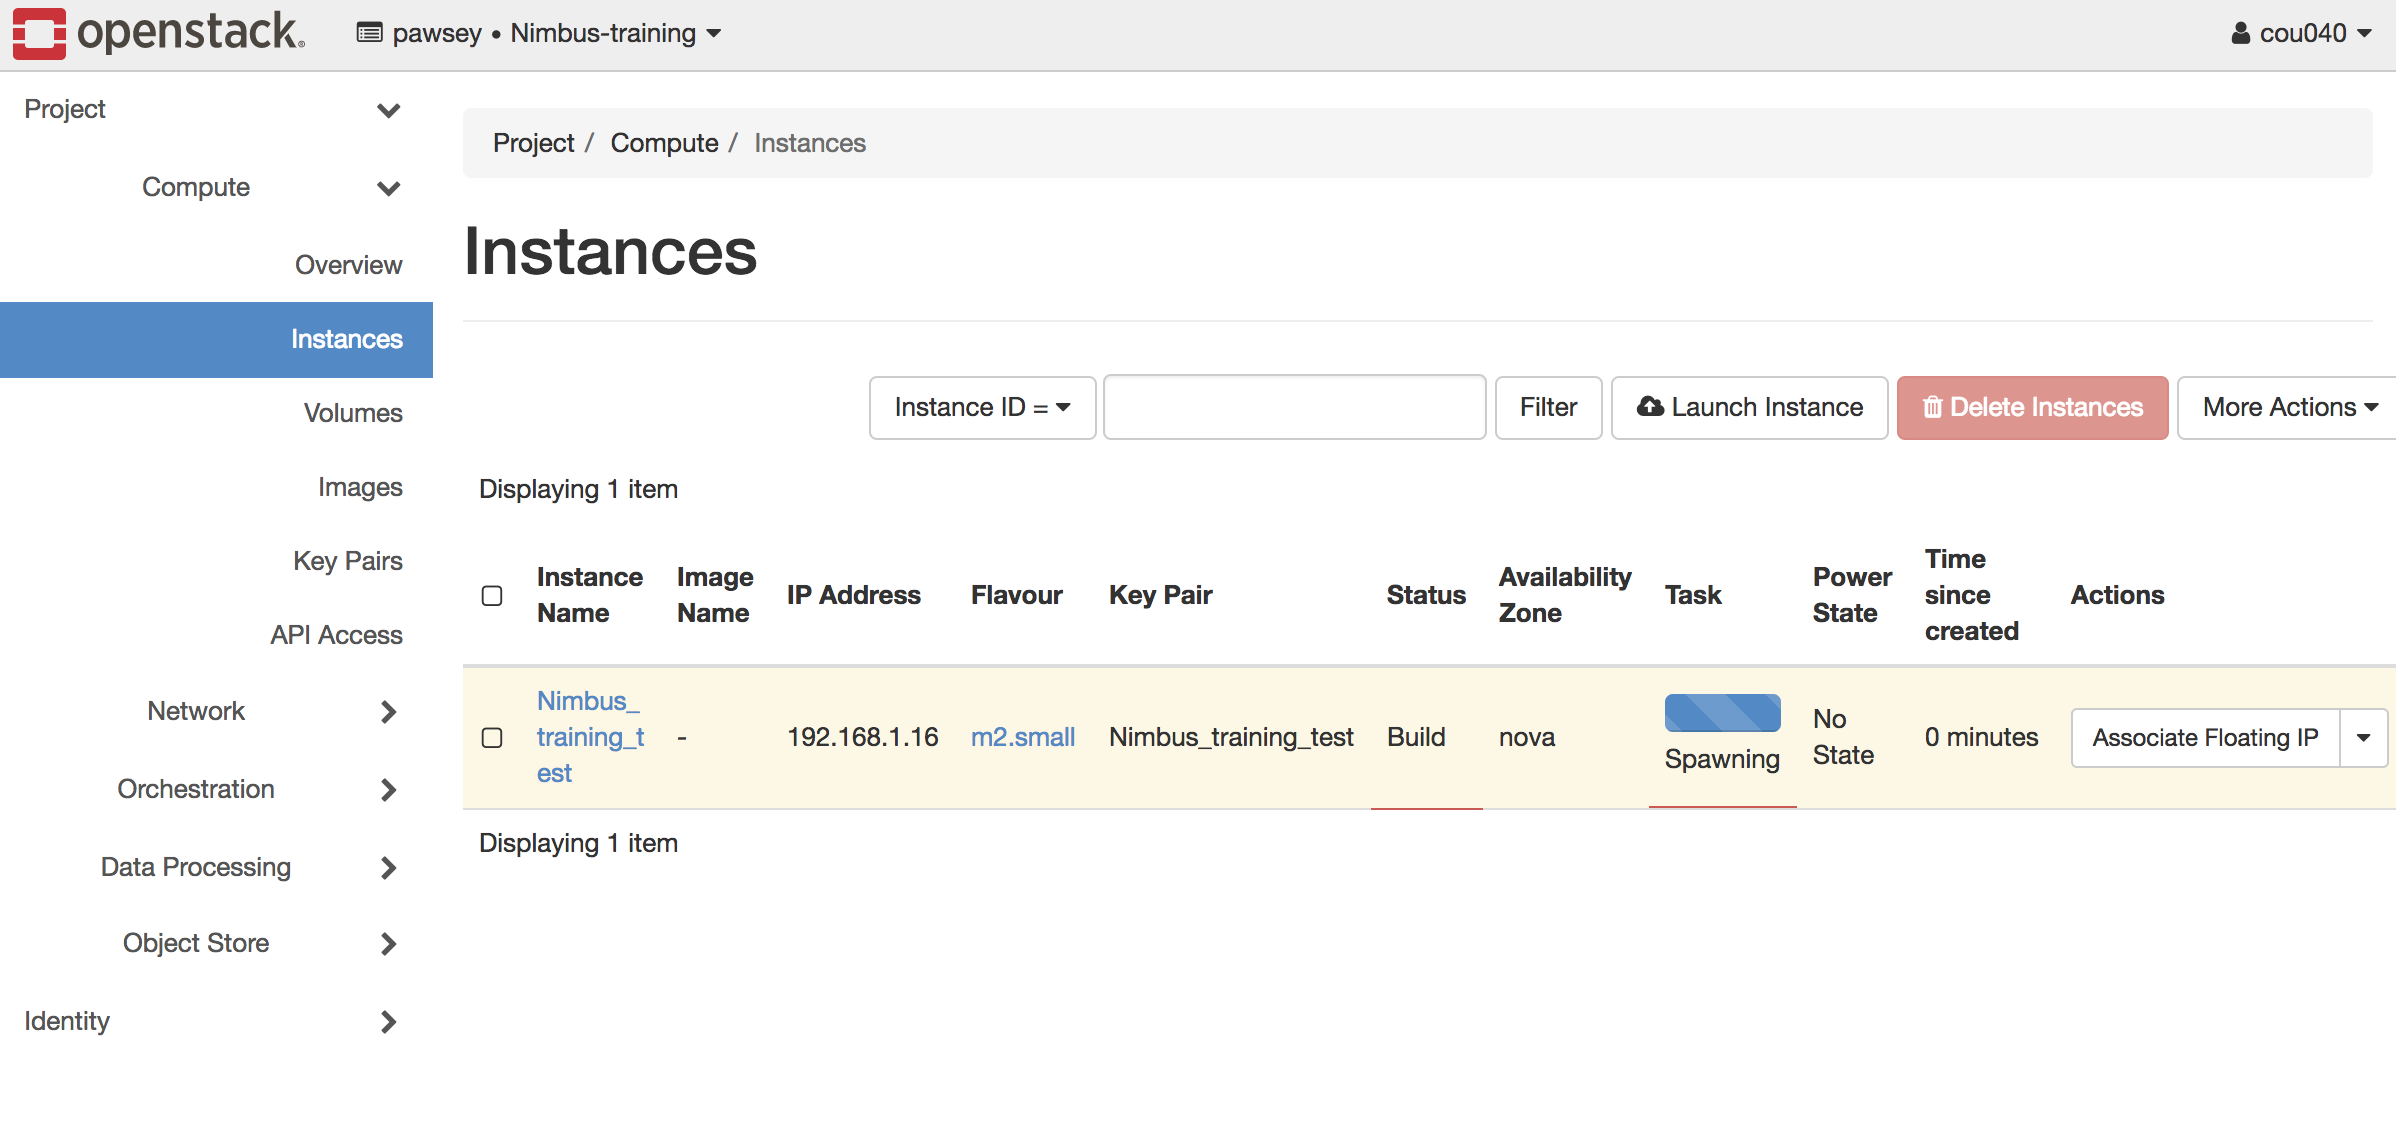Click the Nimbus_training_test instance link
Viewport: 2396px width, 1148px height.
click(x=590, y=737)
